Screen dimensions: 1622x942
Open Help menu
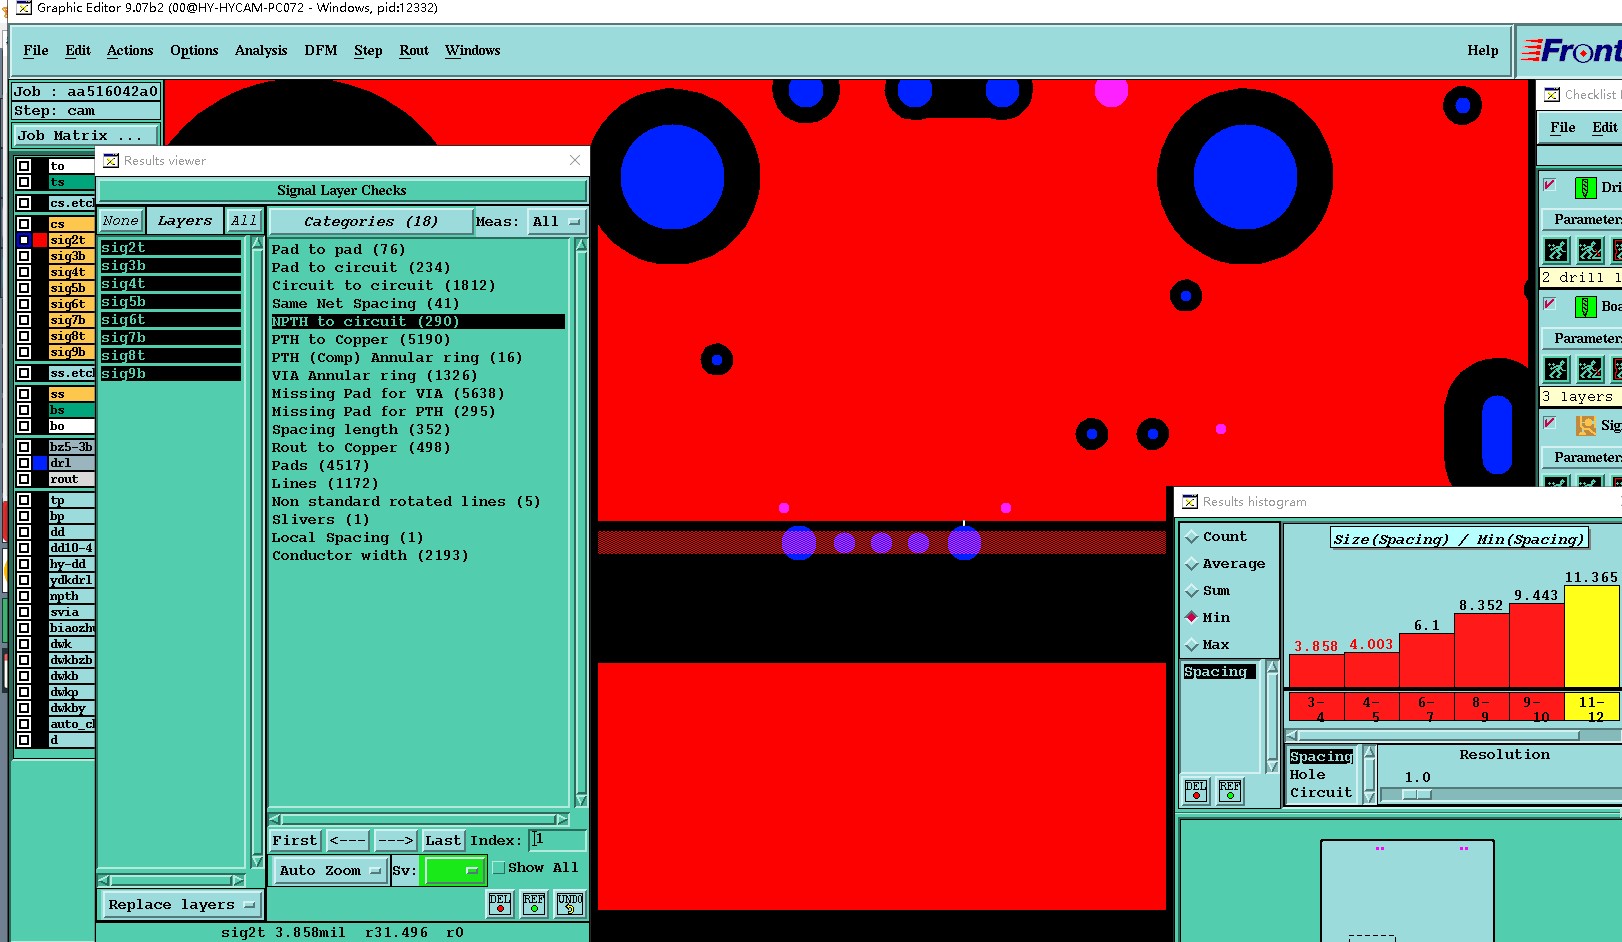point(1483,51)
